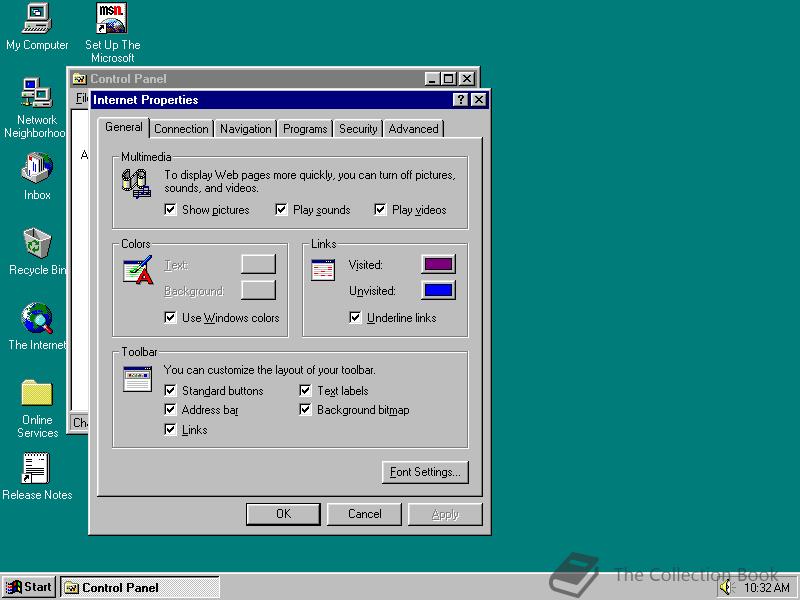Screen dimensions: 800x600
Task: Pick the Unvisited link blue color
Action: pos(438,290)
